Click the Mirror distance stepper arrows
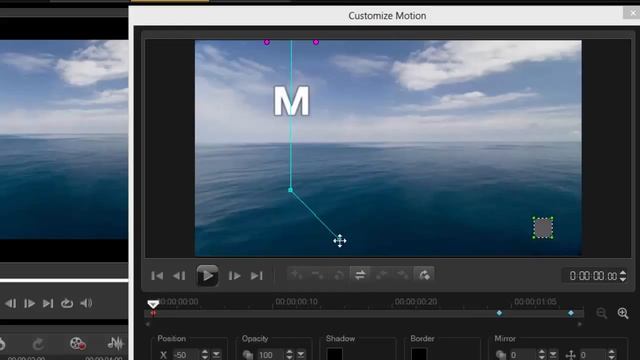Viewport: 640px width, 360px height. click(x=611, y=355)
